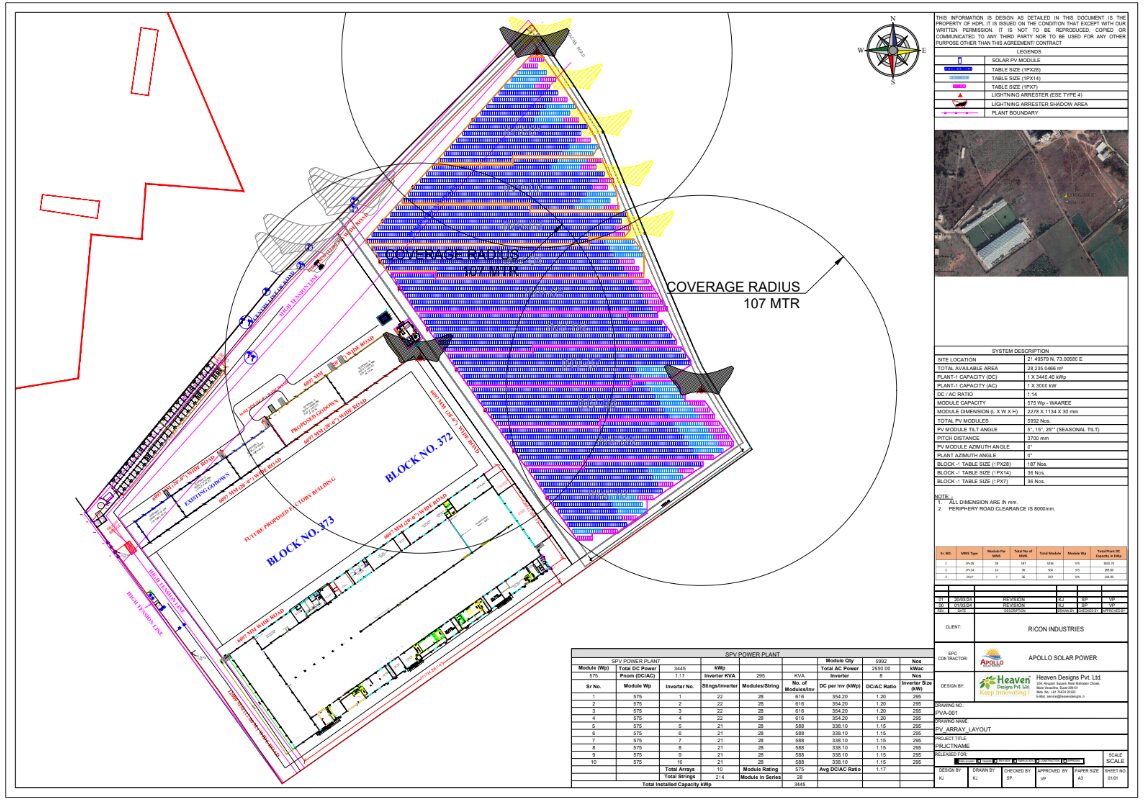The width and height of the screenshot is (1144, 804).
Task: Click the Lightning Arrester red triangle legend symbol
Action: point(961,95)
